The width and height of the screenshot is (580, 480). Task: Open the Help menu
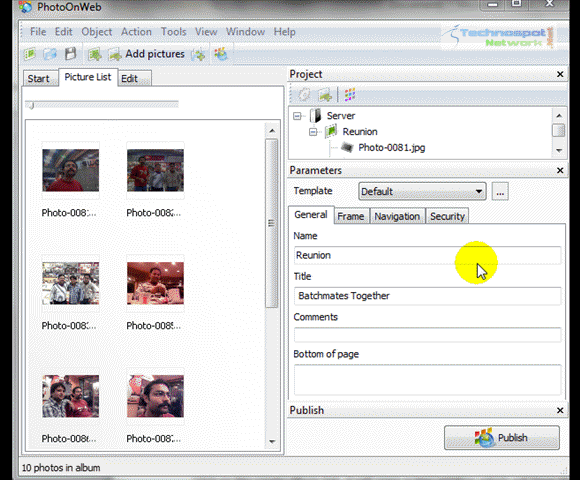[284, 32]
